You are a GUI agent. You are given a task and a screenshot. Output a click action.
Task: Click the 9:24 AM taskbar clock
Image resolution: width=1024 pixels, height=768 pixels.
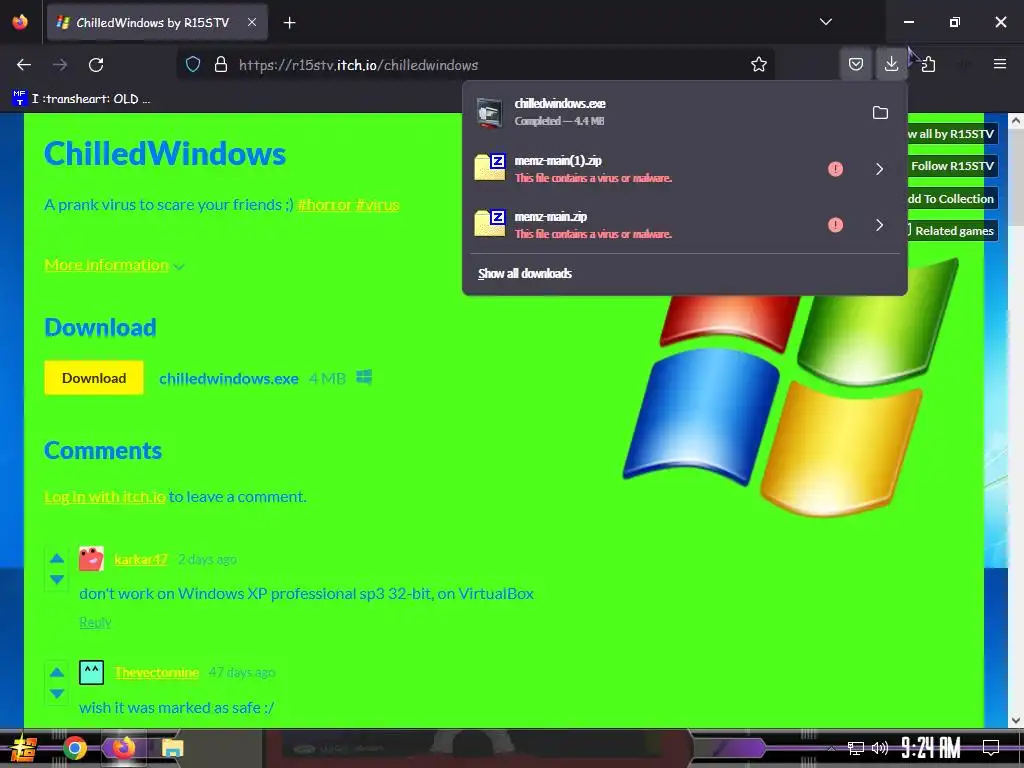click(x=931, y=748)
